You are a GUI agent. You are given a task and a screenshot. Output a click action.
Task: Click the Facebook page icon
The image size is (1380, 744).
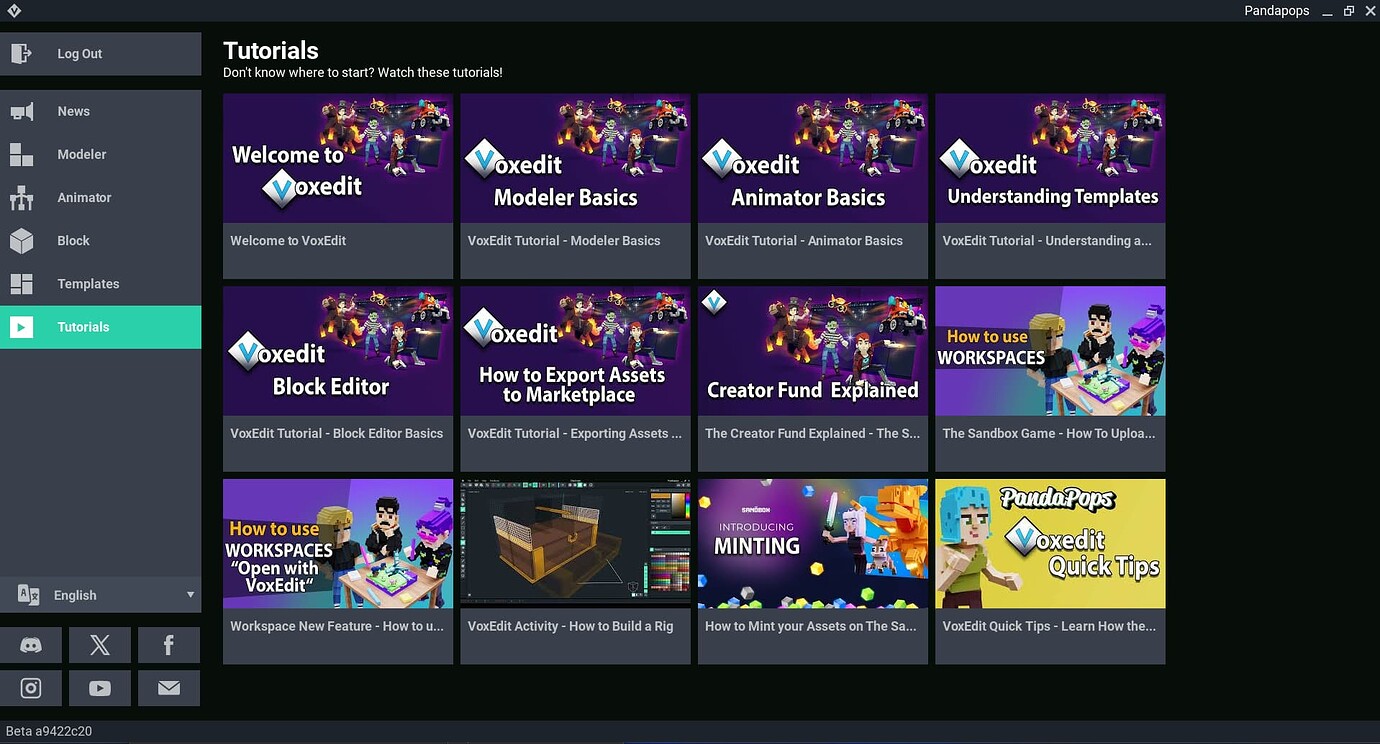coord(168,645)
